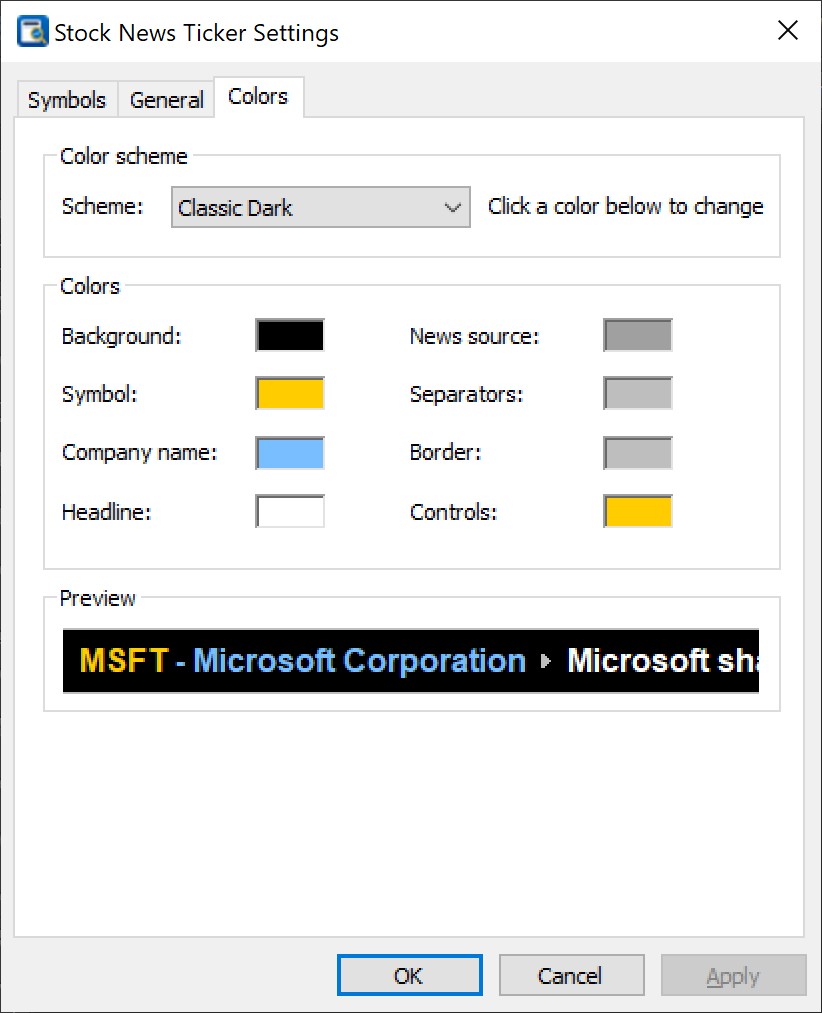Click the 'Symbol:' label

100,394
